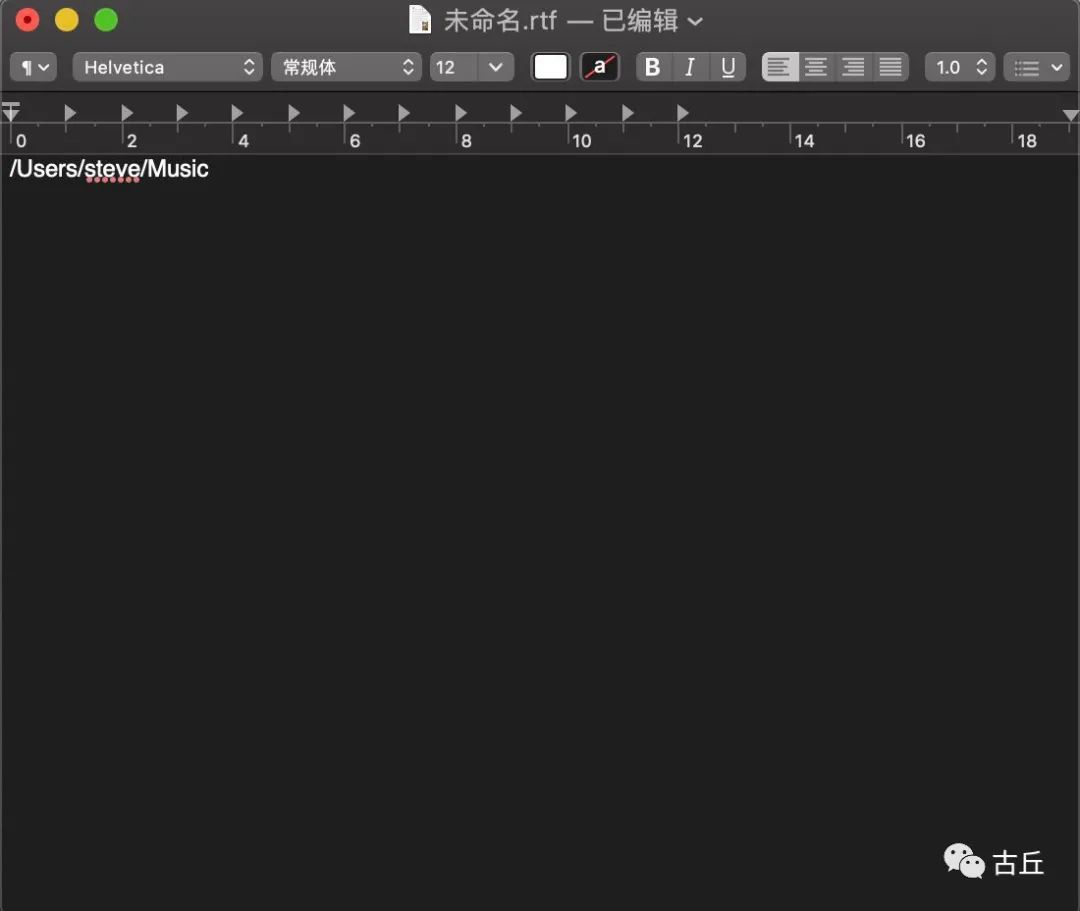
Task: Align text left
Action: [780, 67]
